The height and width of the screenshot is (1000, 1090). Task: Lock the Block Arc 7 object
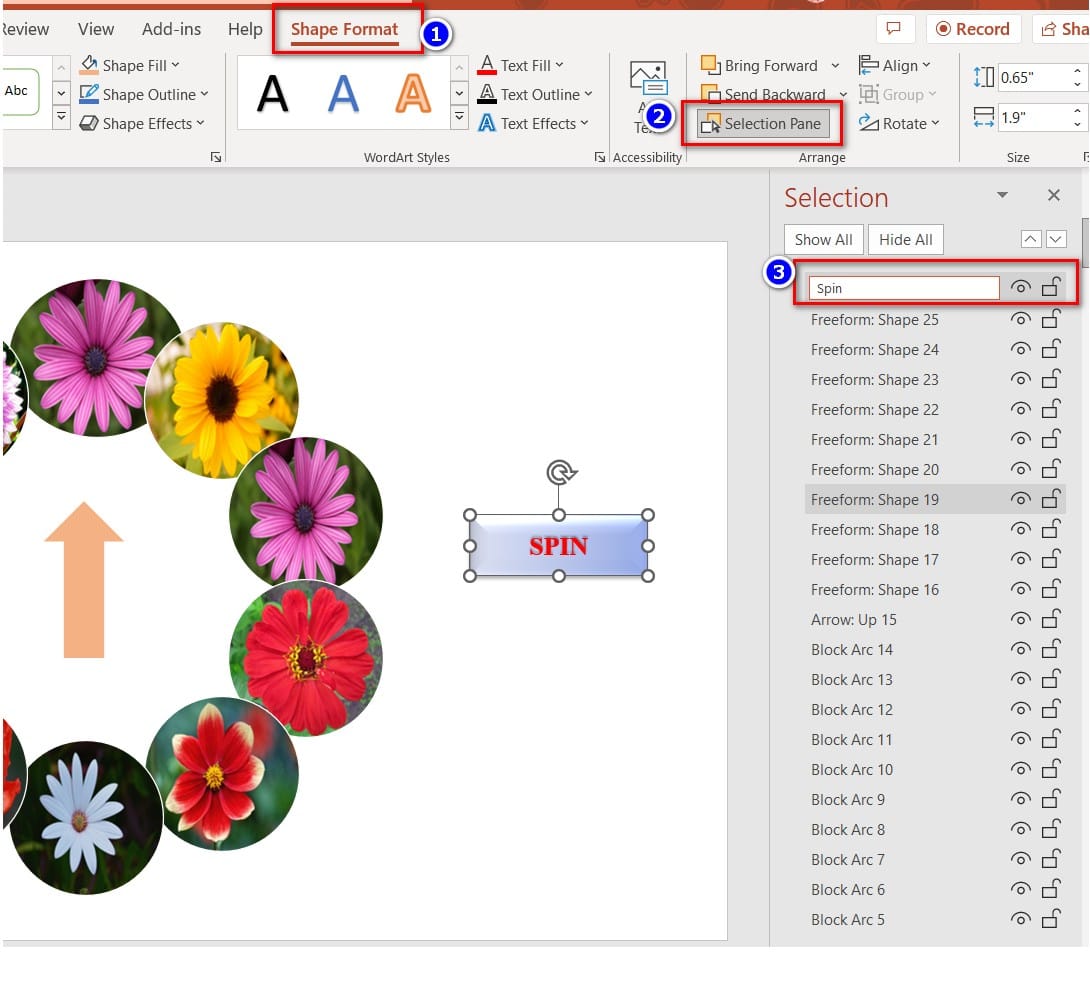1051,859
